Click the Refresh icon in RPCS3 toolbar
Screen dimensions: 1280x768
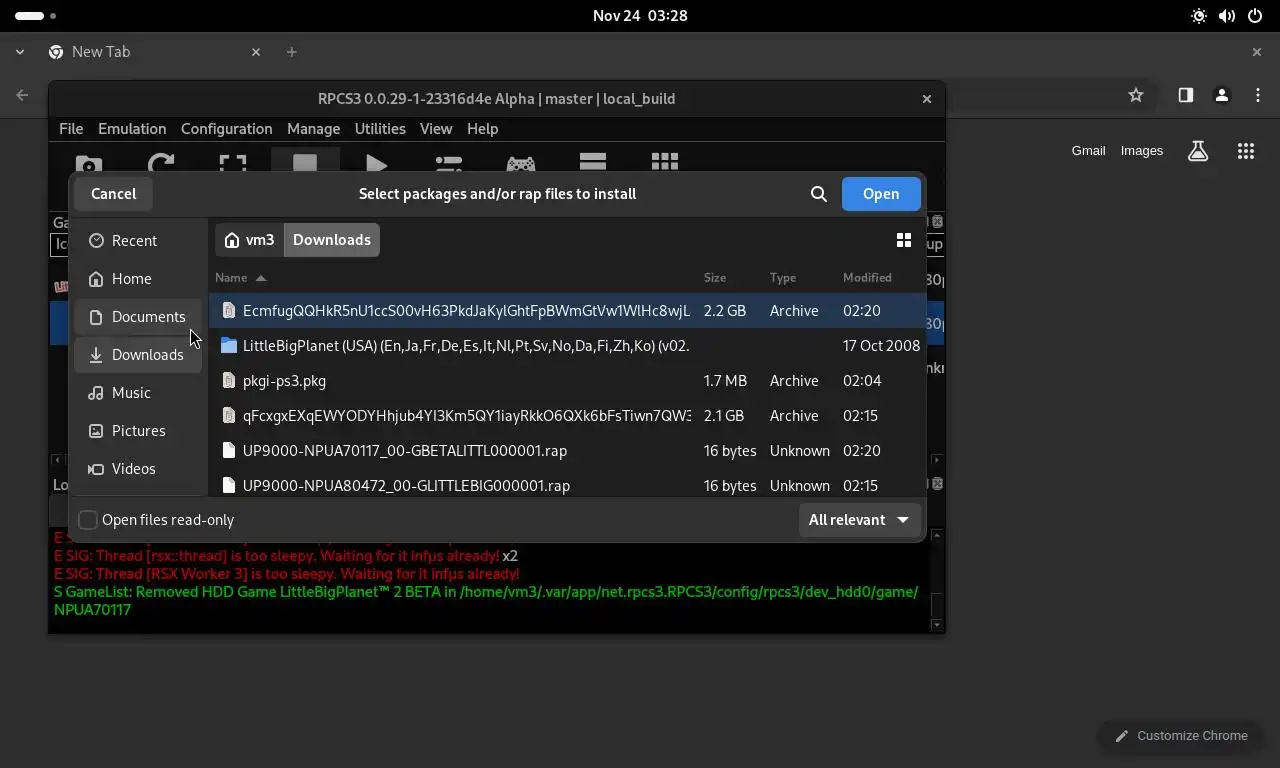161,164
